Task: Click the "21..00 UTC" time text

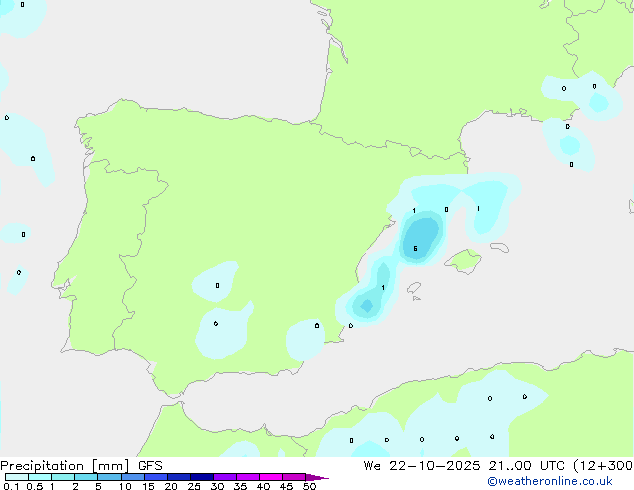Action: pyautogui.click(x=526, y=466)
